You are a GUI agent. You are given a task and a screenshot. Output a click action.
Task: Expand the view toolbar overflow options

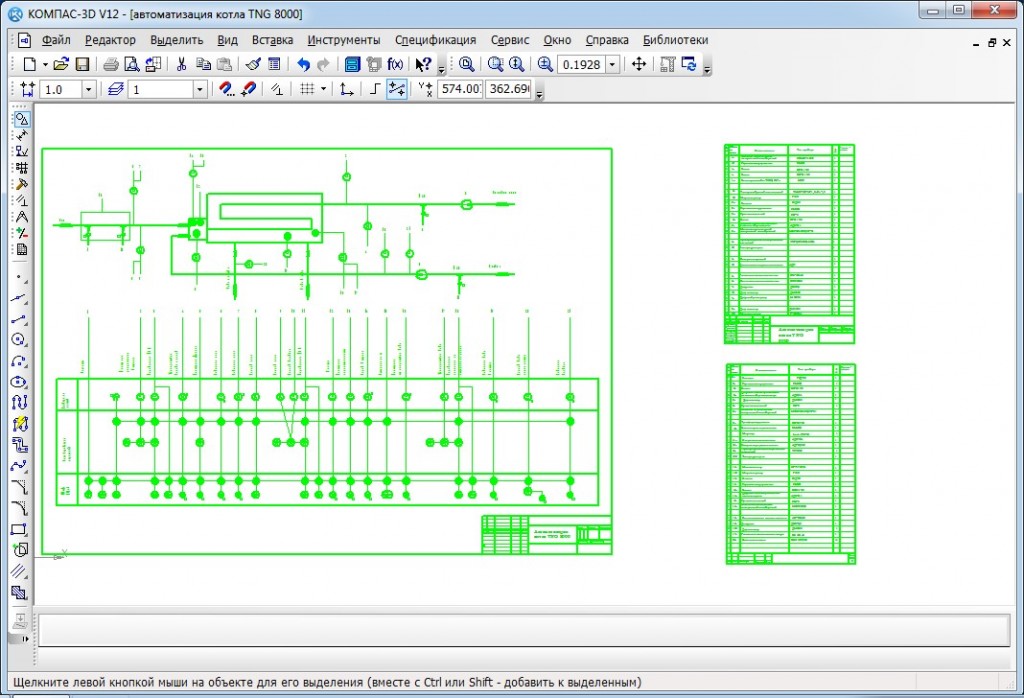click(707, 69)
